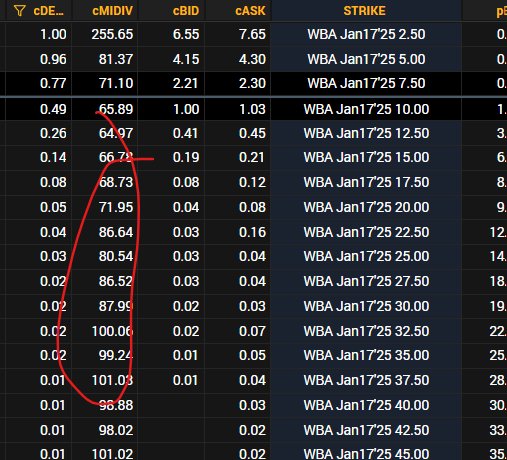Click call mid IV value 71.95

click(x=116, y=207)
